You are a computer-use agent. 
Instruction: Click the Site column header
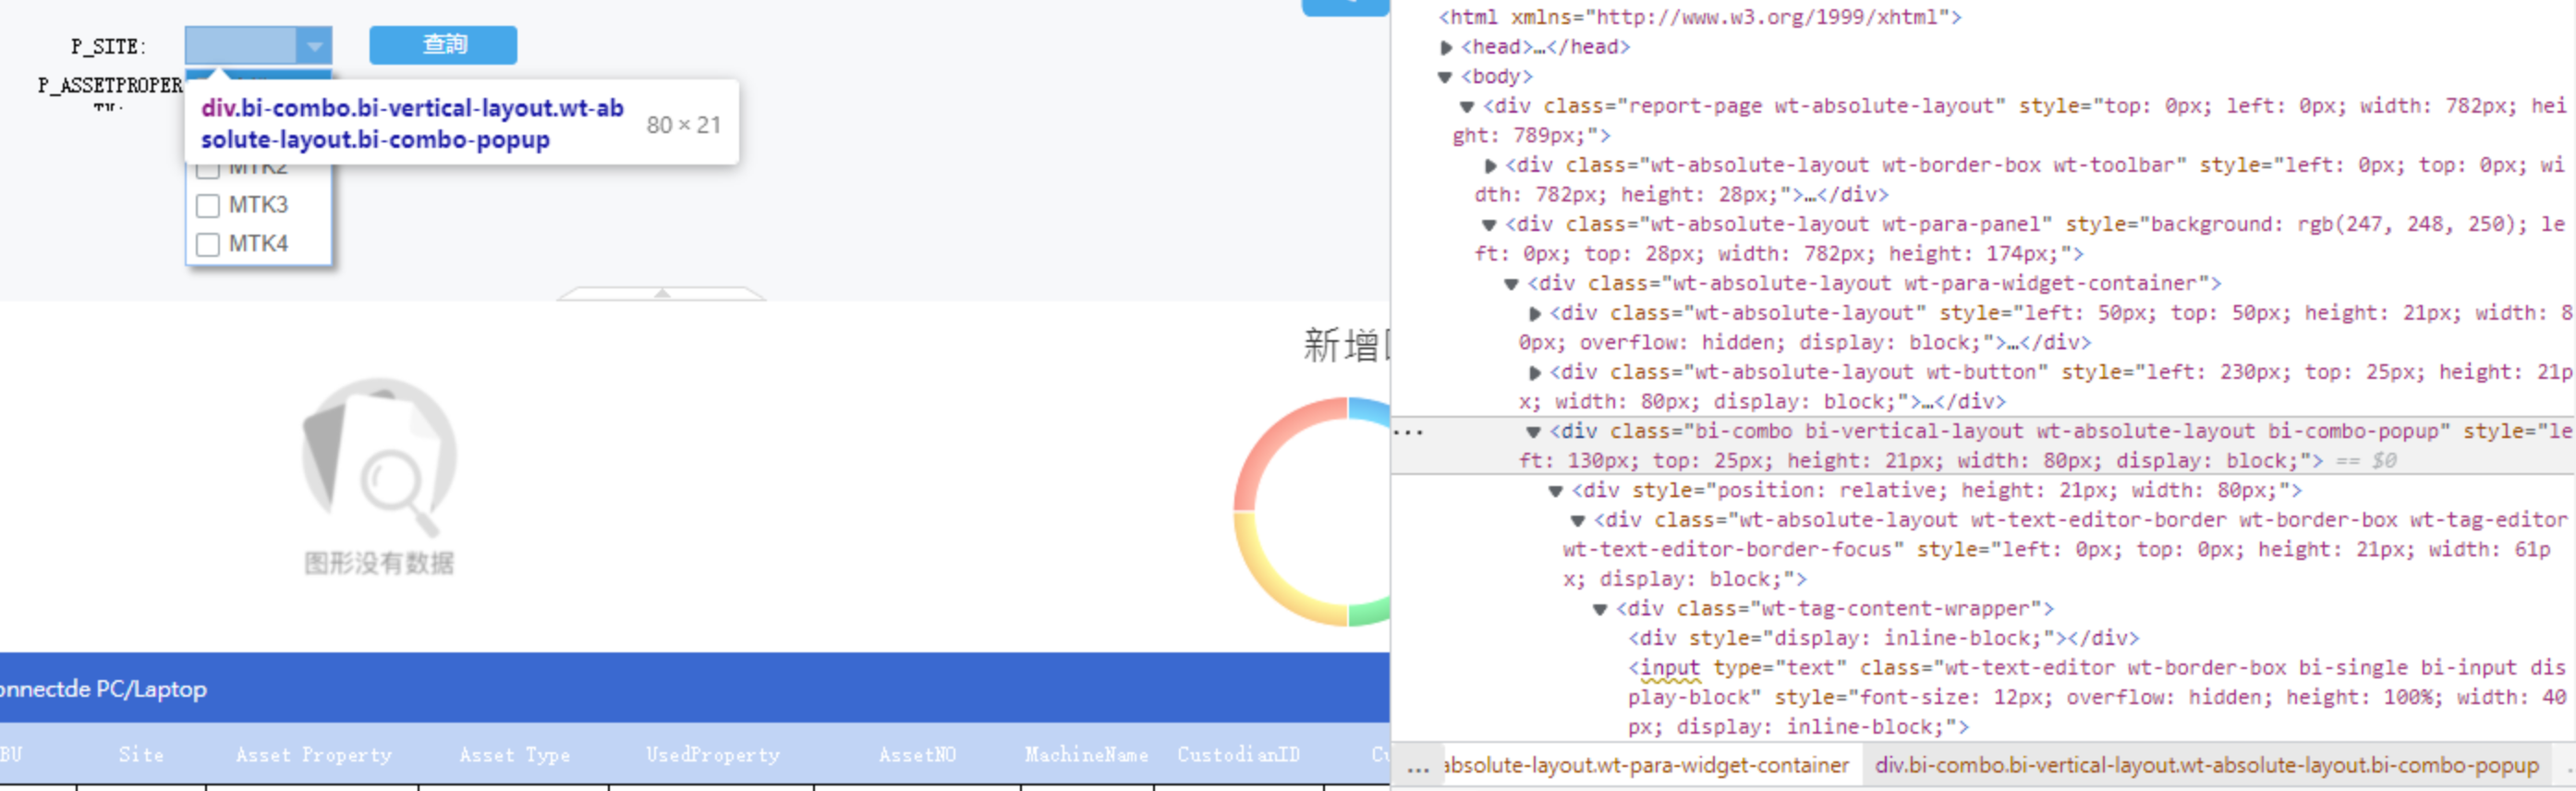141,755
